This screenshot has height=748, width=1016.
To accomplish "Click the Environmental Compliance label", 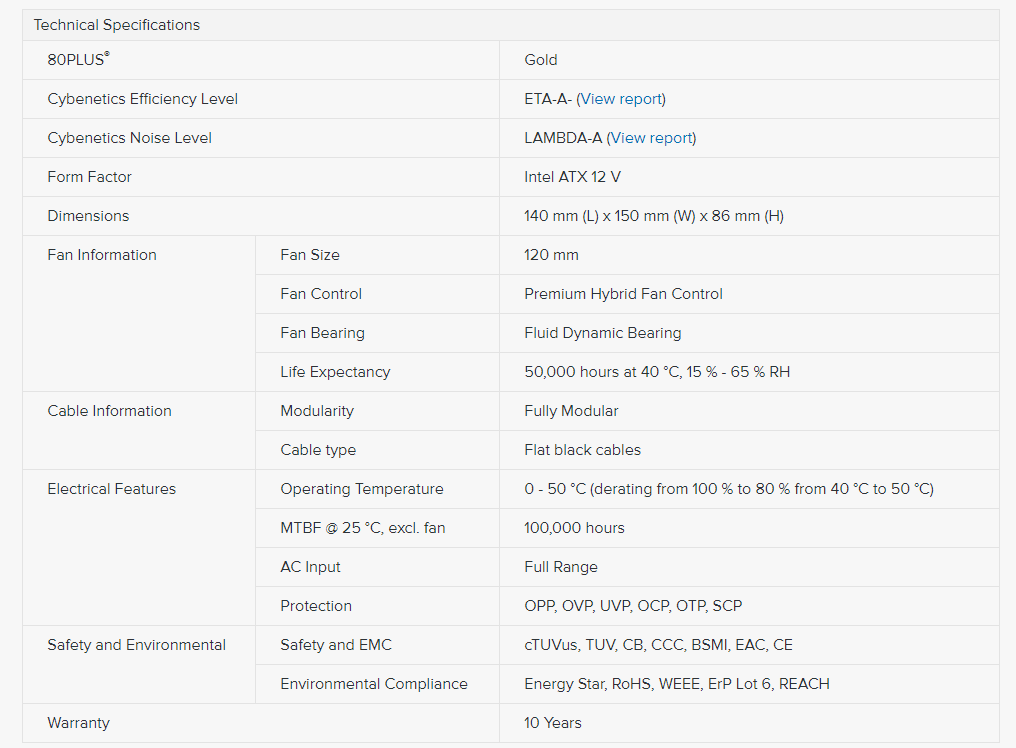I will pyautogui.click(x=373, y=684).
